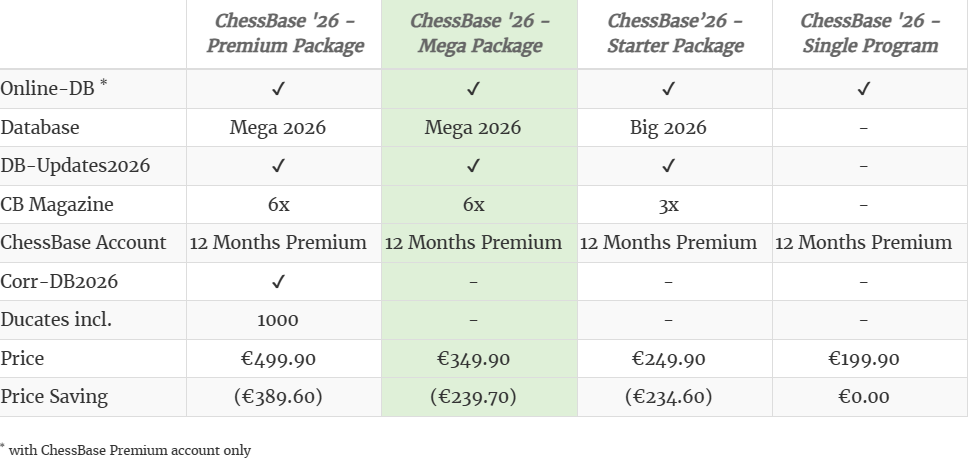This screenshot has width=968, height=470.
Task: Click the ChessBase Premium account footnote text
Action: coord(130,451)
